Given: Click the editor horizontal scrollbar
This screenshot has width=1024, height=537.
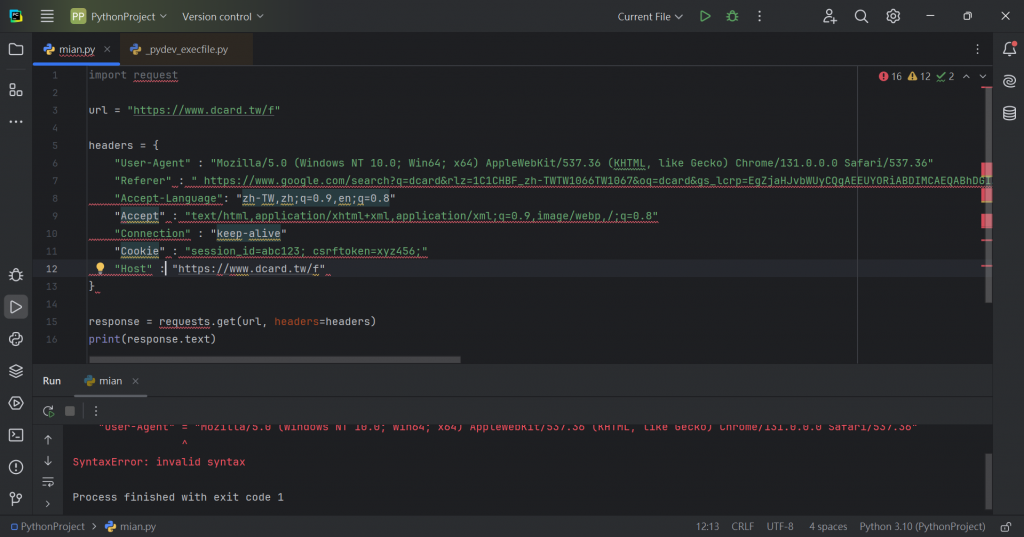Looking at the screenshot, I should [275, 359].
